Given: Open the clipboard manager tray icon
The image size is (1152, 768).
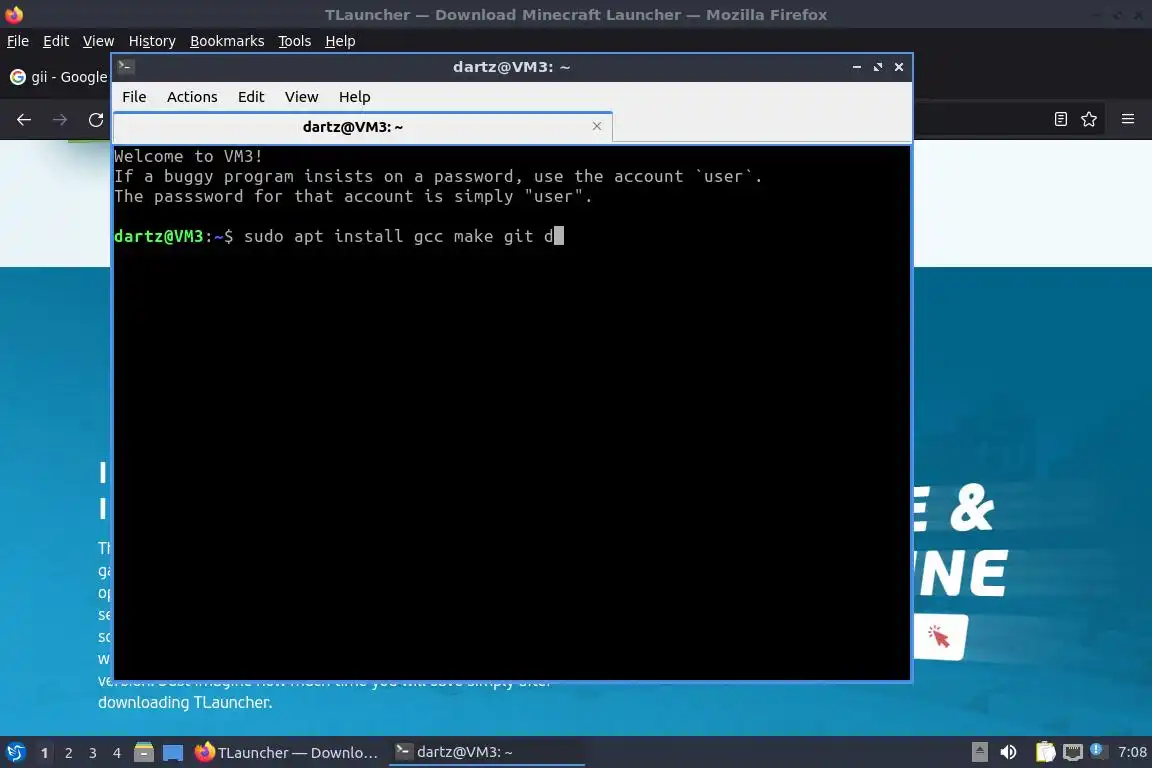Looking at the screenshot, I should click(1045, 752).
